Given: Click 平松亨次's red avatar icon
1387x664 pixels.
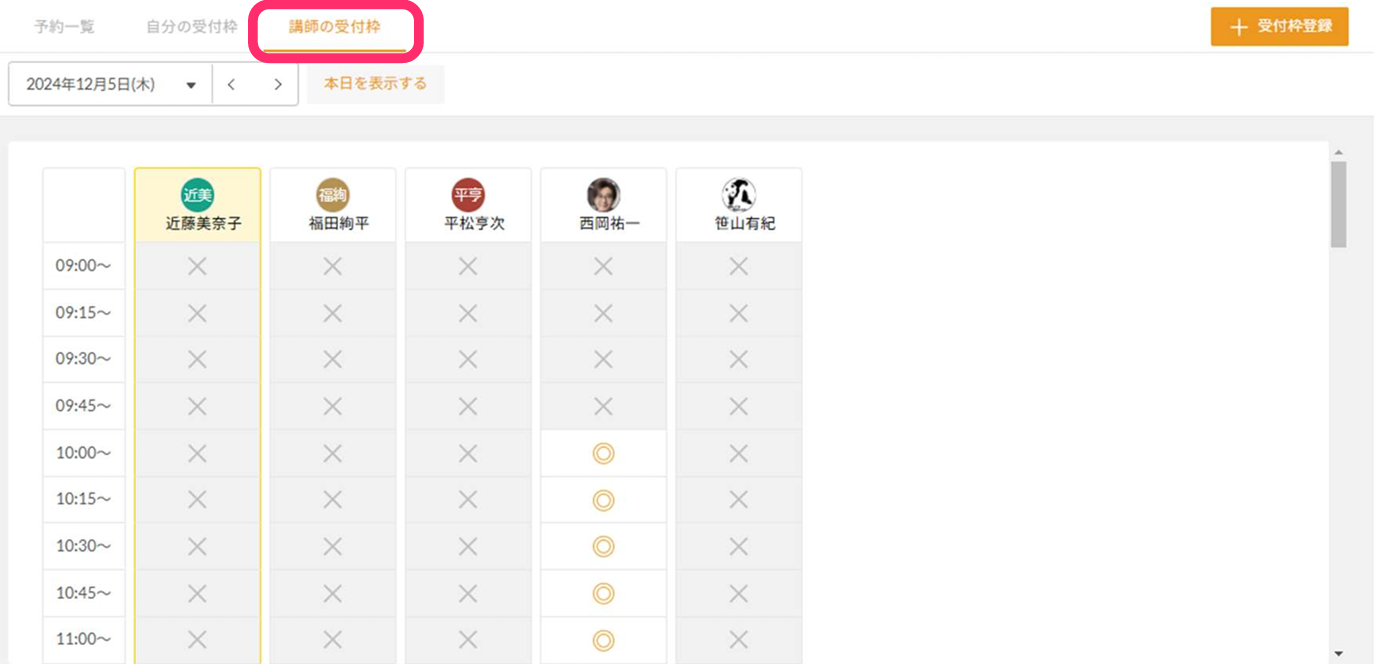Looking at the screenshot, I should coord(467,195).
